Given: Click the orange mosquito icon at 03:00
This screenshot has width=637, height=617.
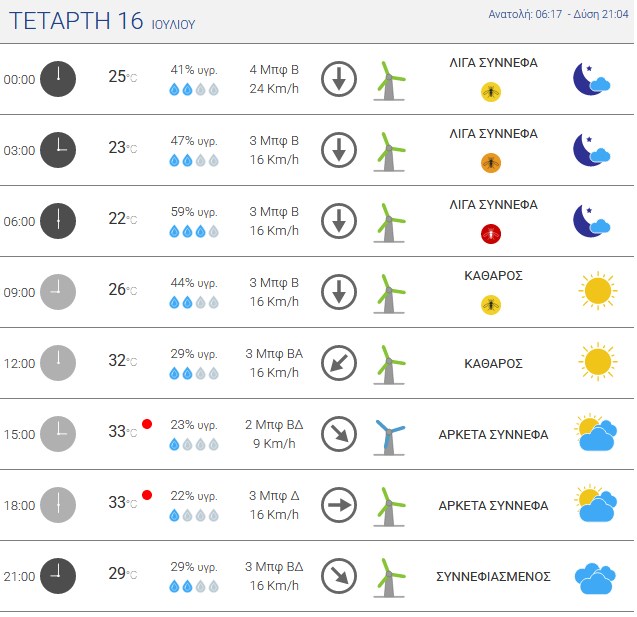Looking at the screenshot, I should (491, 163).
